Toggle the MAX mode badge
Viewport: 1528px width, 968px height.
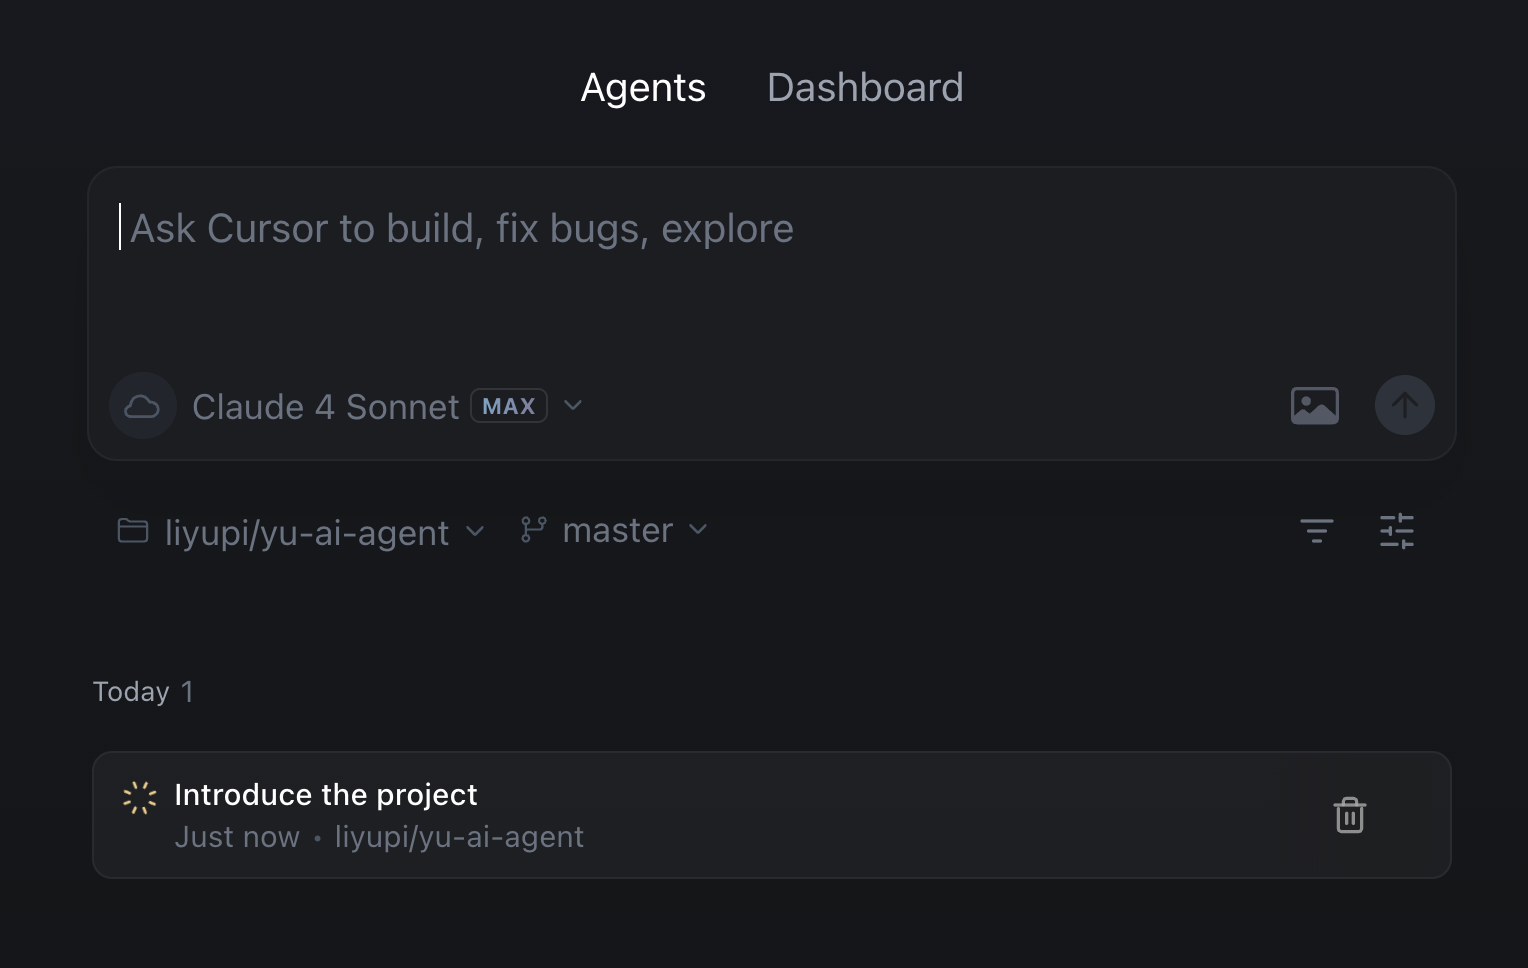point(509,406)
